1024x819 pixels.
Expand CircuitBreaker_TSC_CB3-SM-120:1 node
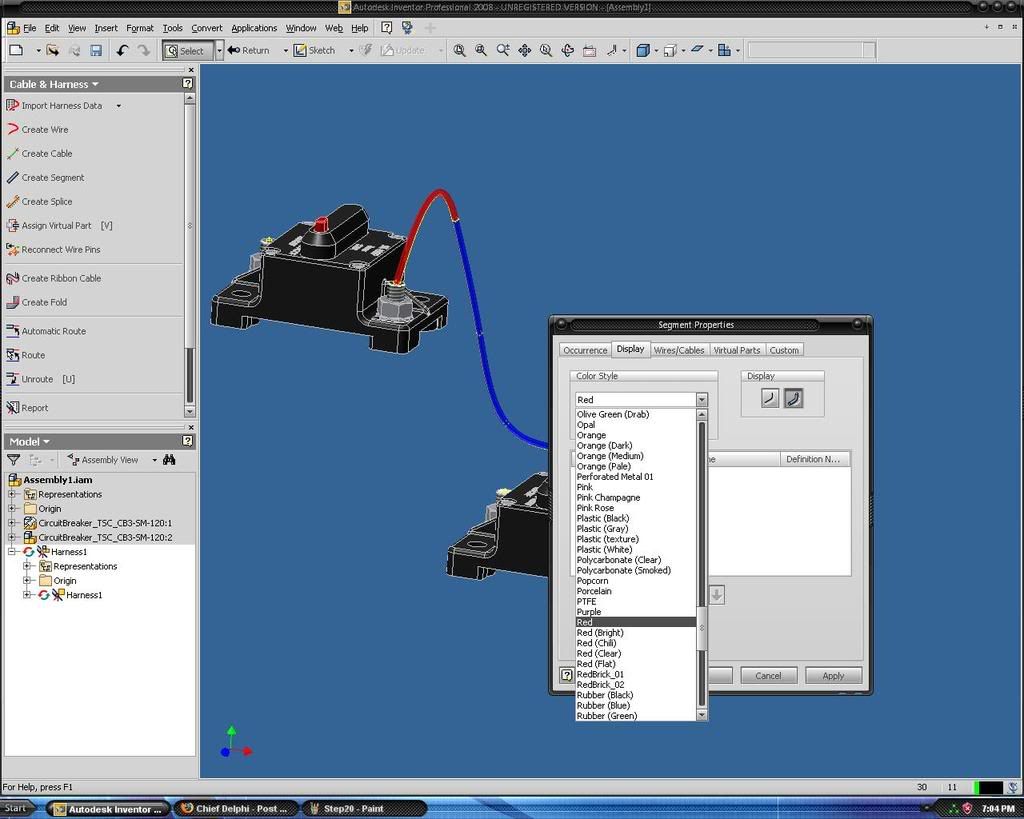click(x=12, y=523)
